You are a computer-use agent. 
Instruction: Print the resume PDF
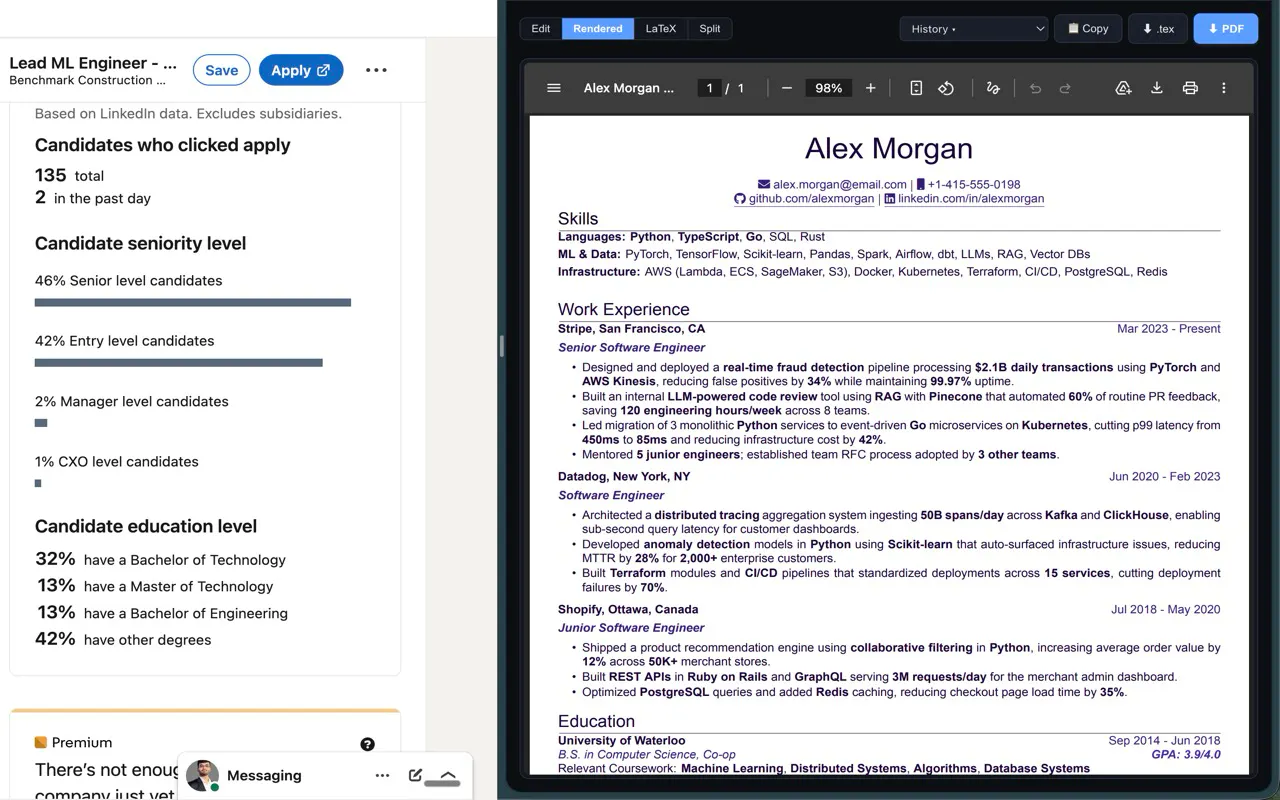coord(1190,88)
